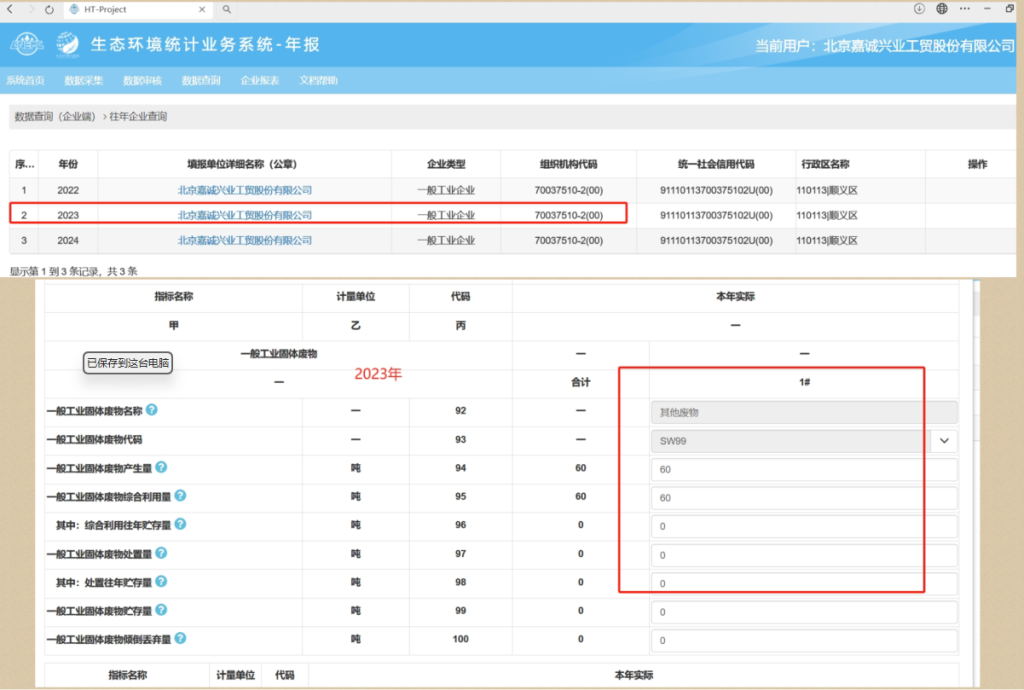Click the browser download icon
1024x690 pixels.
click(x=919, y=9)
